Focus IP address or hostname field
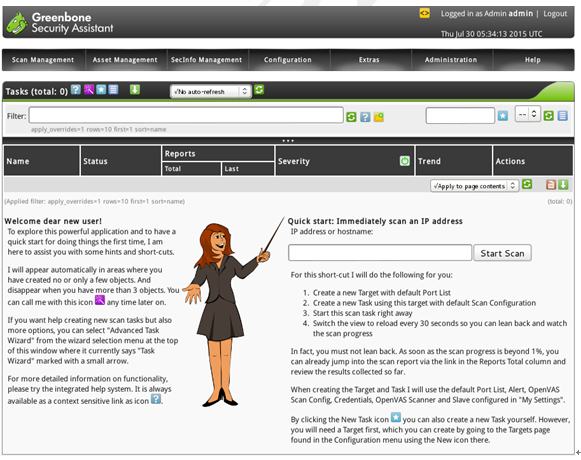 (380, 252)
